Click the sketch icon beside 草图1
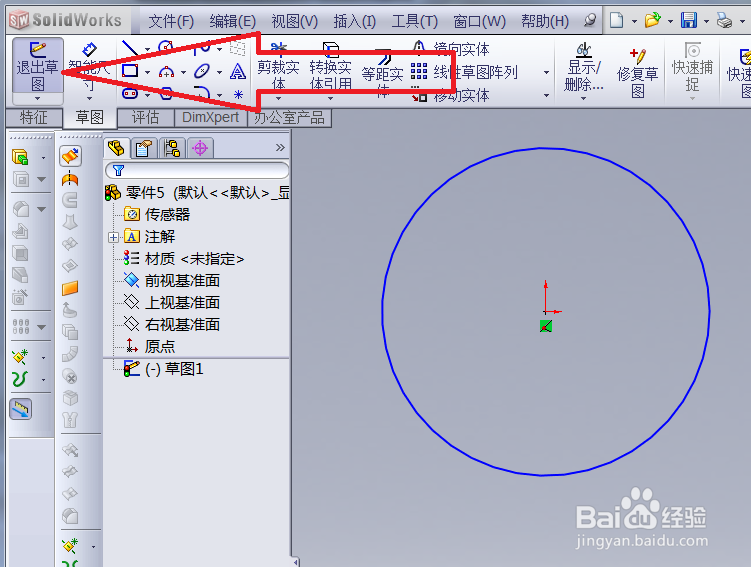The width and height of the screenshot is (751, 567). point(132,368)
